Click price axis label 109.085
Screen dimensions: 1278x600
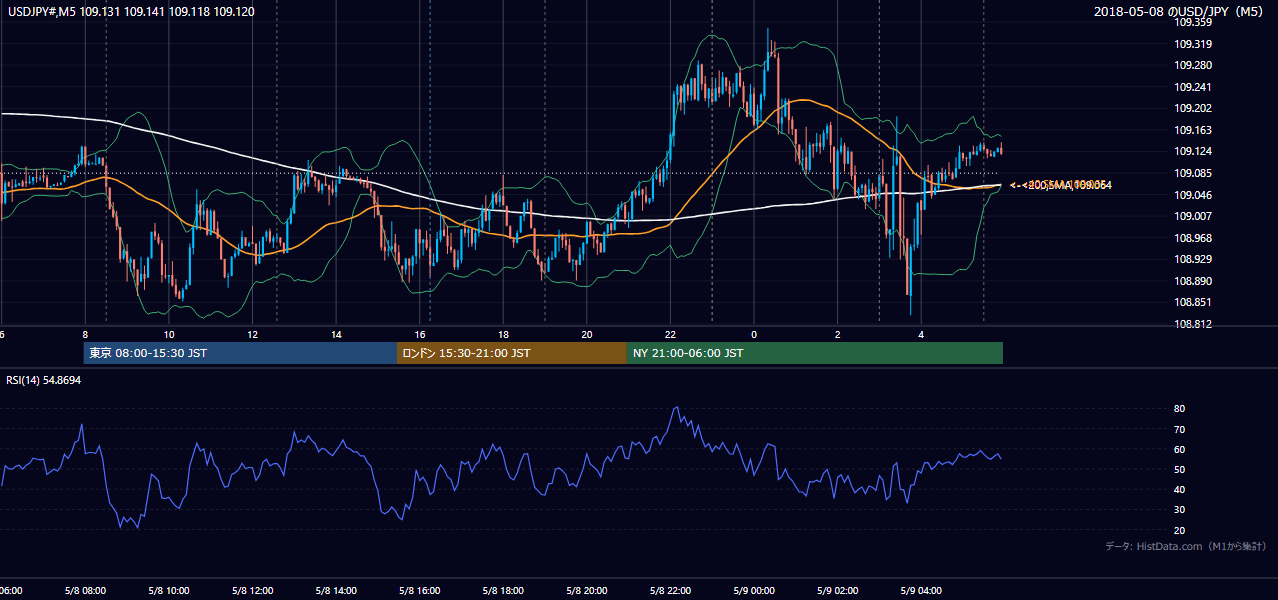pyautogui.click(x=1194, y=173)
